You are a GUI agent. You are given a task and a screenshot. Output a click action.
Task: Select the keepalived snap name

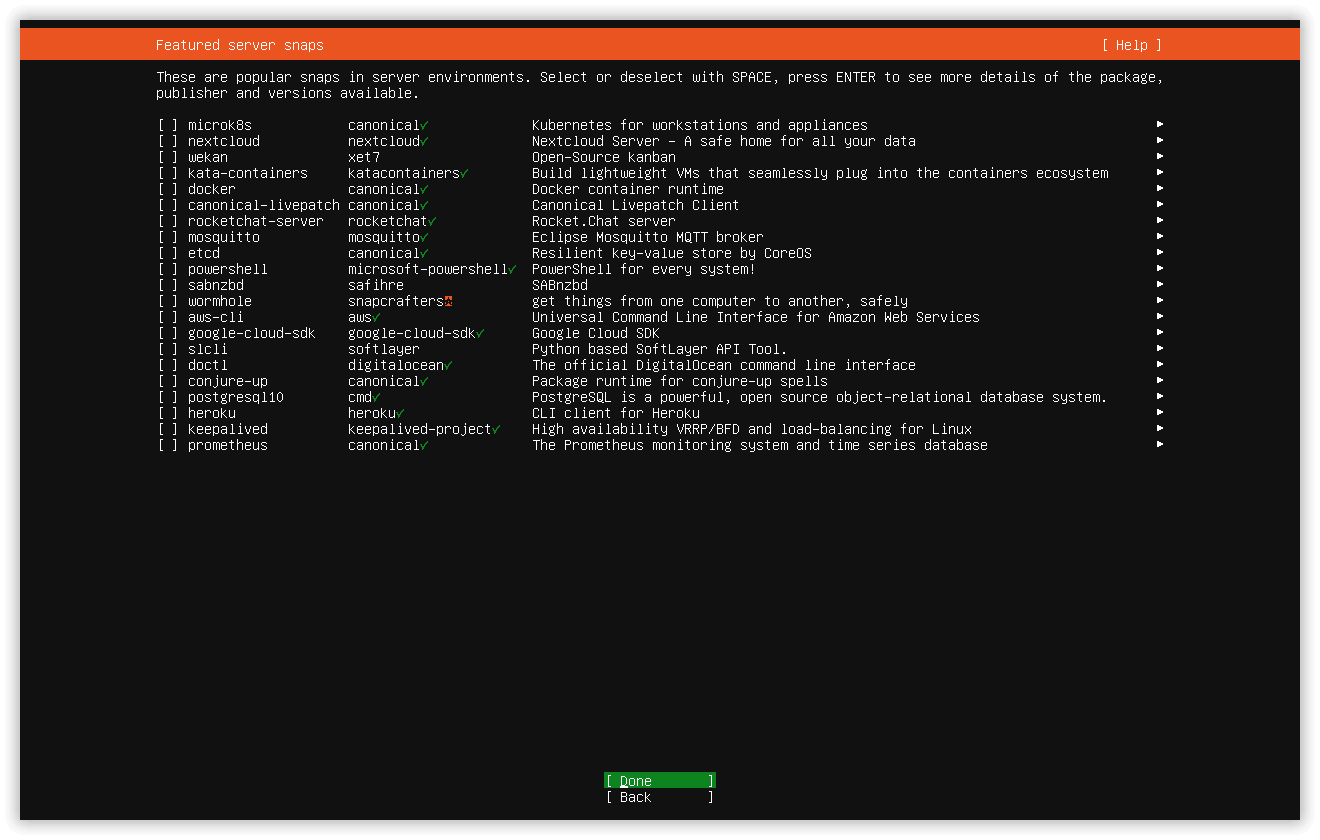(228, 429)
